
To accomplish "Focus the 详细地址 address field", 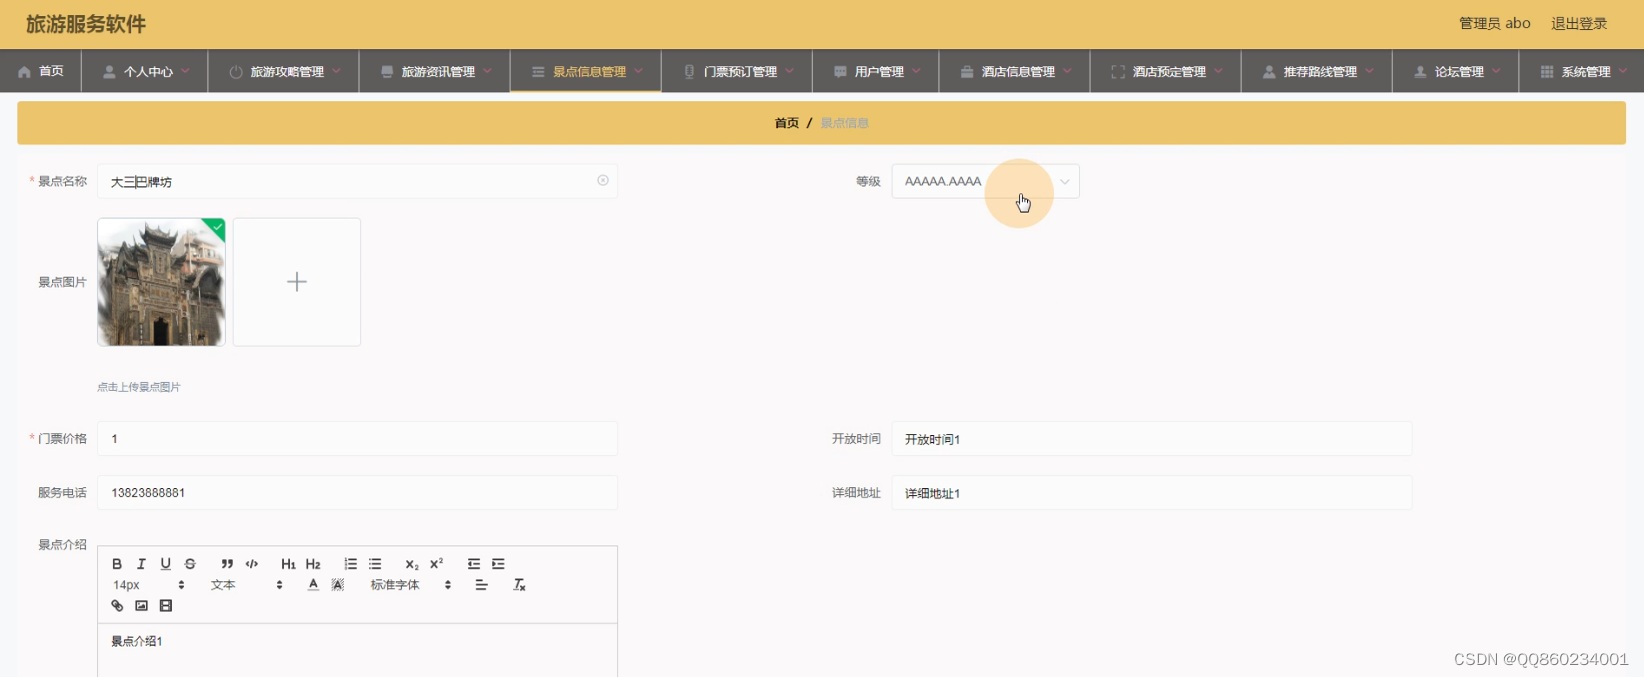I will pyautogui.click(x=1152, y=493).
